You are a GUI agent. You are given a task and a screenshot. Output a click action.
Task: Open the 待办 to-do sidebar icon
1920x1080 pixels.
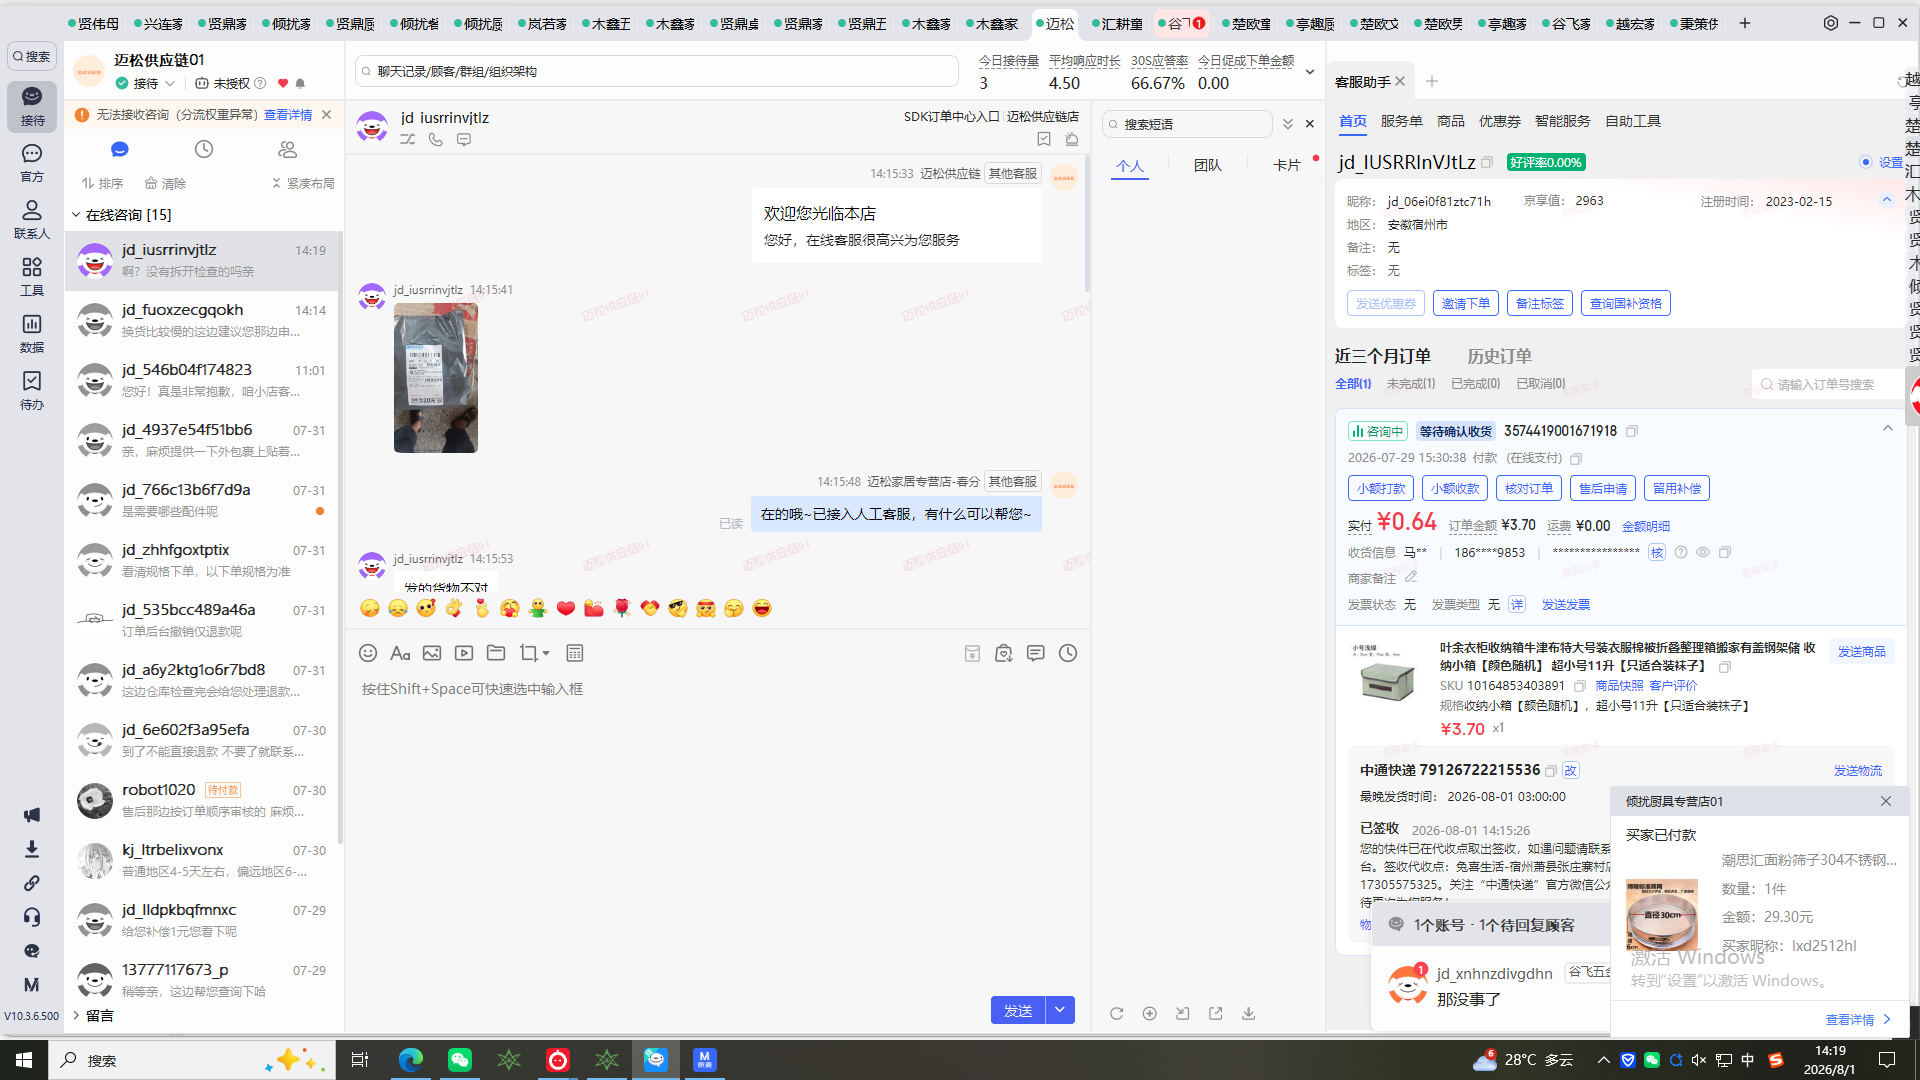[32, 390]
